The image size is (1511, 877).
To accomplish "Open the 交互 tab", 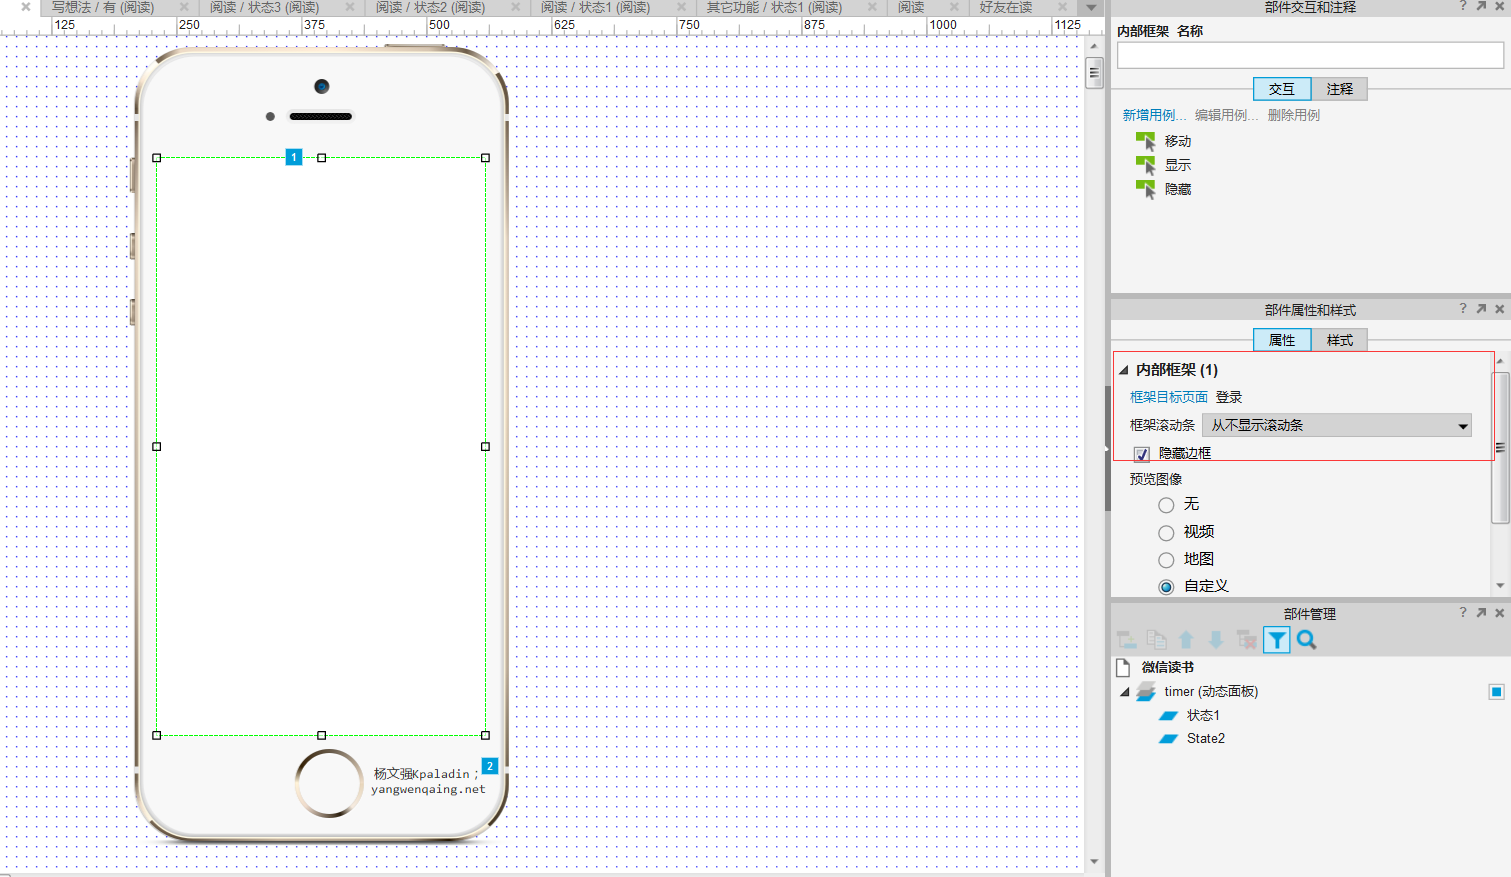I will [x=1282, y=89].
